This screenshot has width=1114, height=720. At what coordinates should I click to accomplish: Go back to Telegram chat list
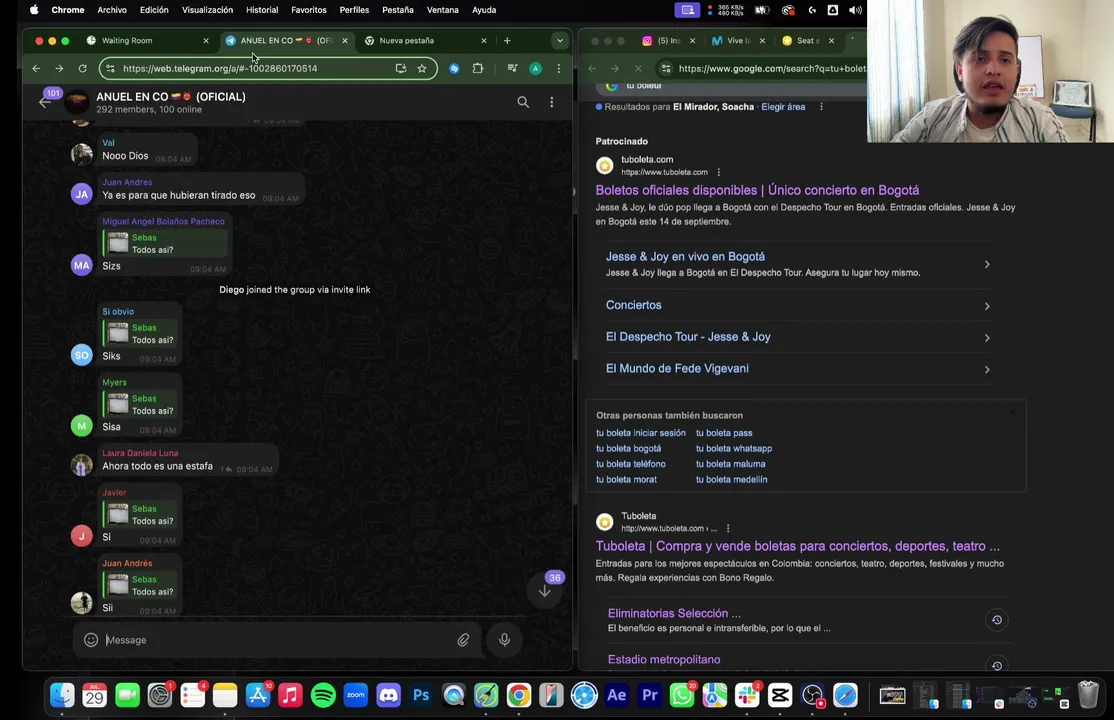click(45, 102)
